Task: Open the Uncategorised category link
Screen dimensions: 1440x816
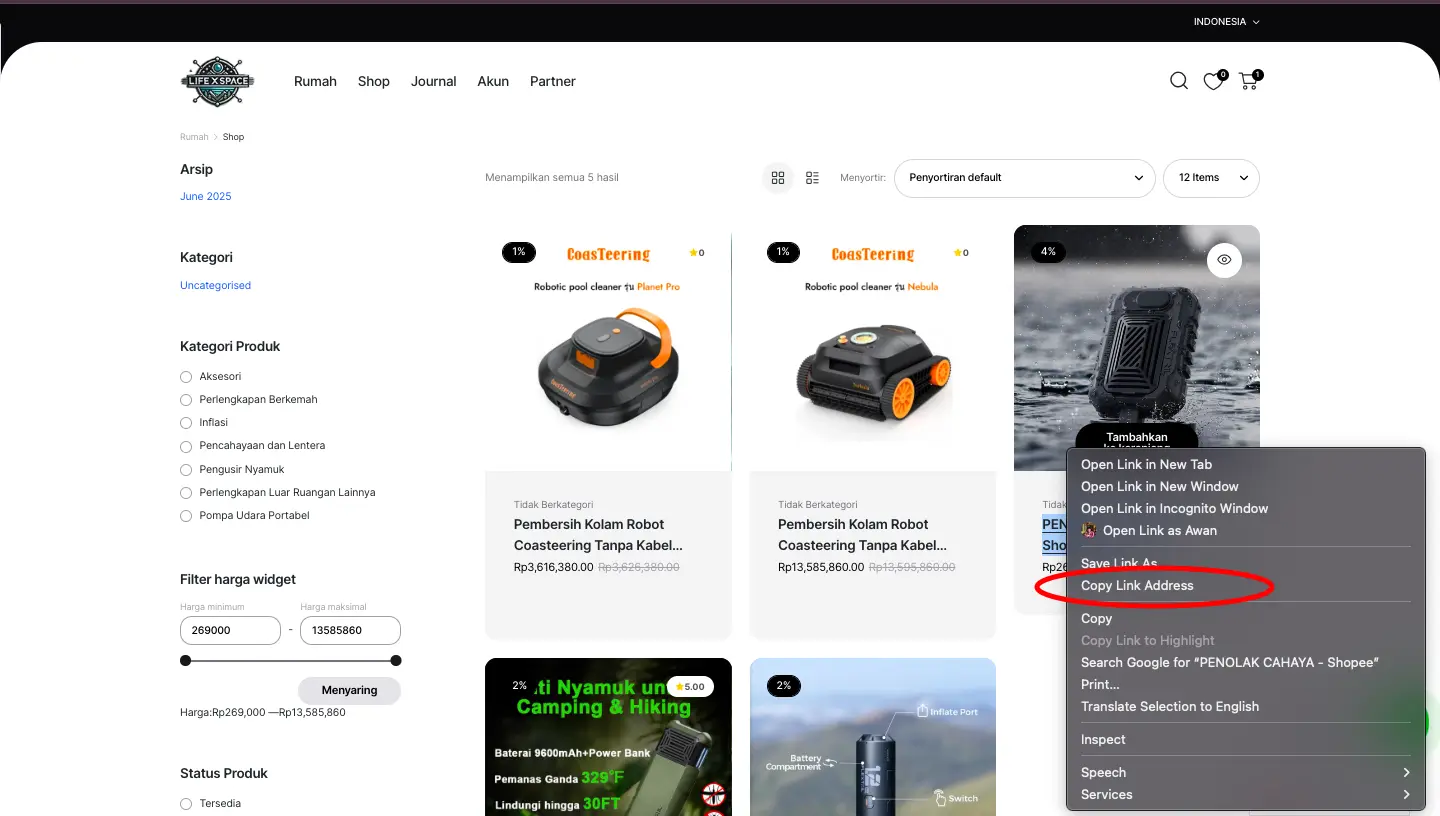Action: pyautogui.click(x=215, y=285)
